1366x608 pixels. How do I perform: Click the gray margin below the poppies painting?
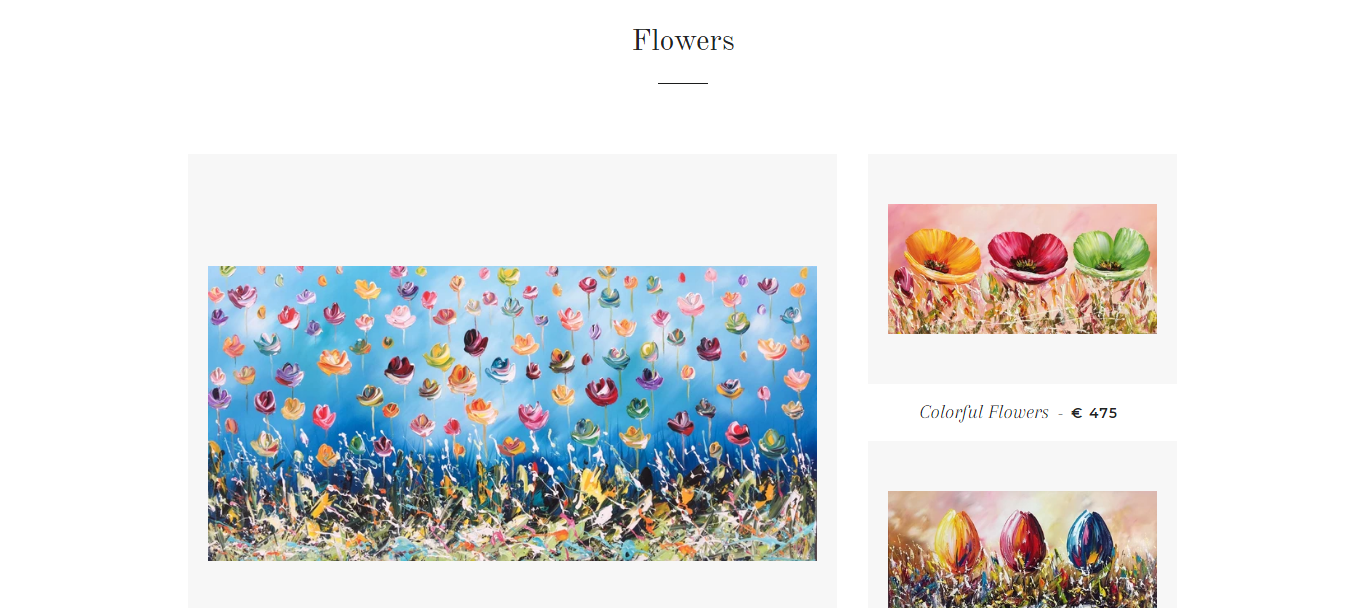(x=1022, y=359)
